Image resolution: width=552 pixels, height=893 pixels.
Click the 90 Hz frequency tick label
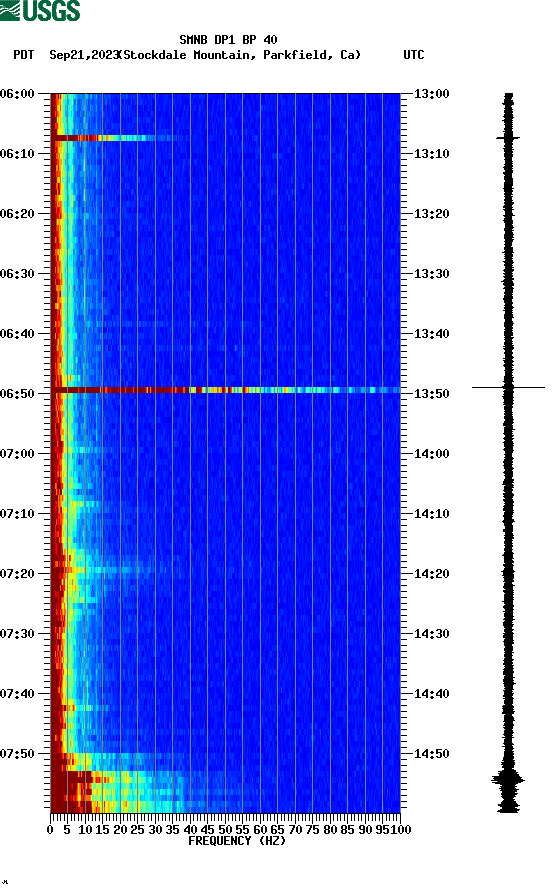365,830
